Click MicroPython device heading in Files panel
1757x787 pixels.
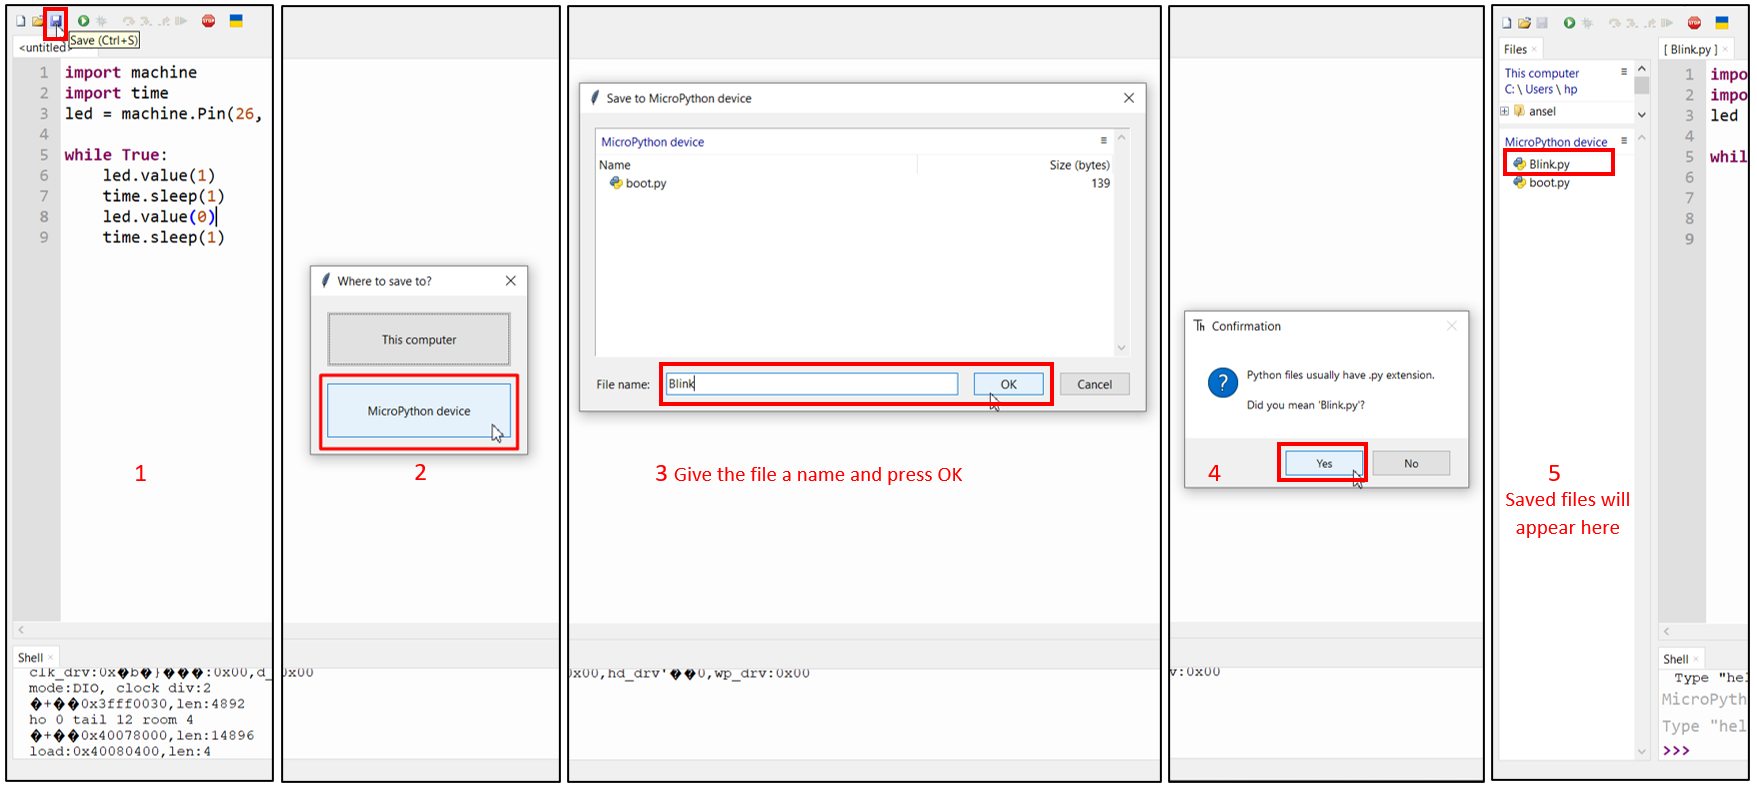coord(1556,142)
